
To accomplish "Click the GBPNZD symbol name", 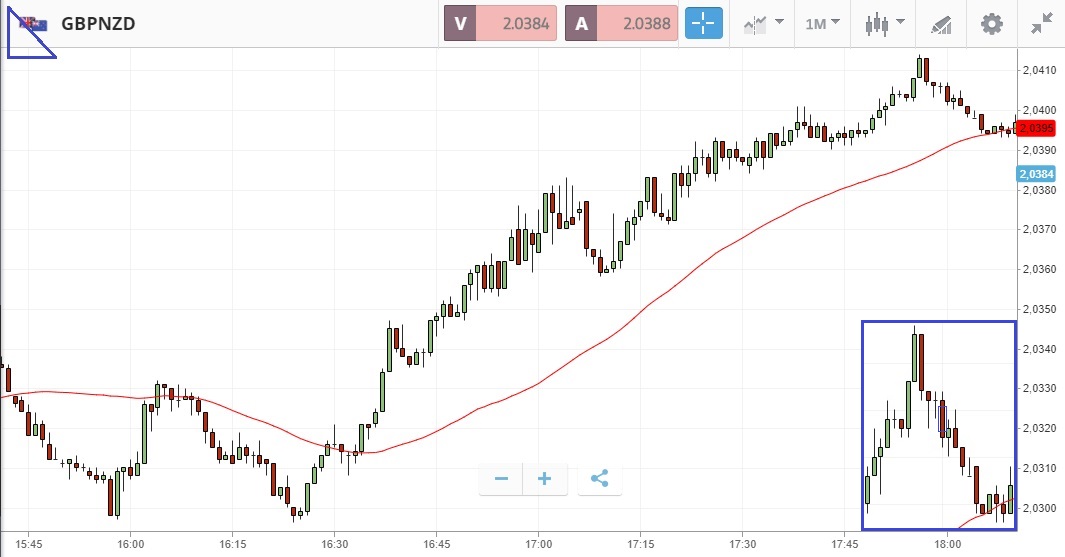I will point(98,24).
